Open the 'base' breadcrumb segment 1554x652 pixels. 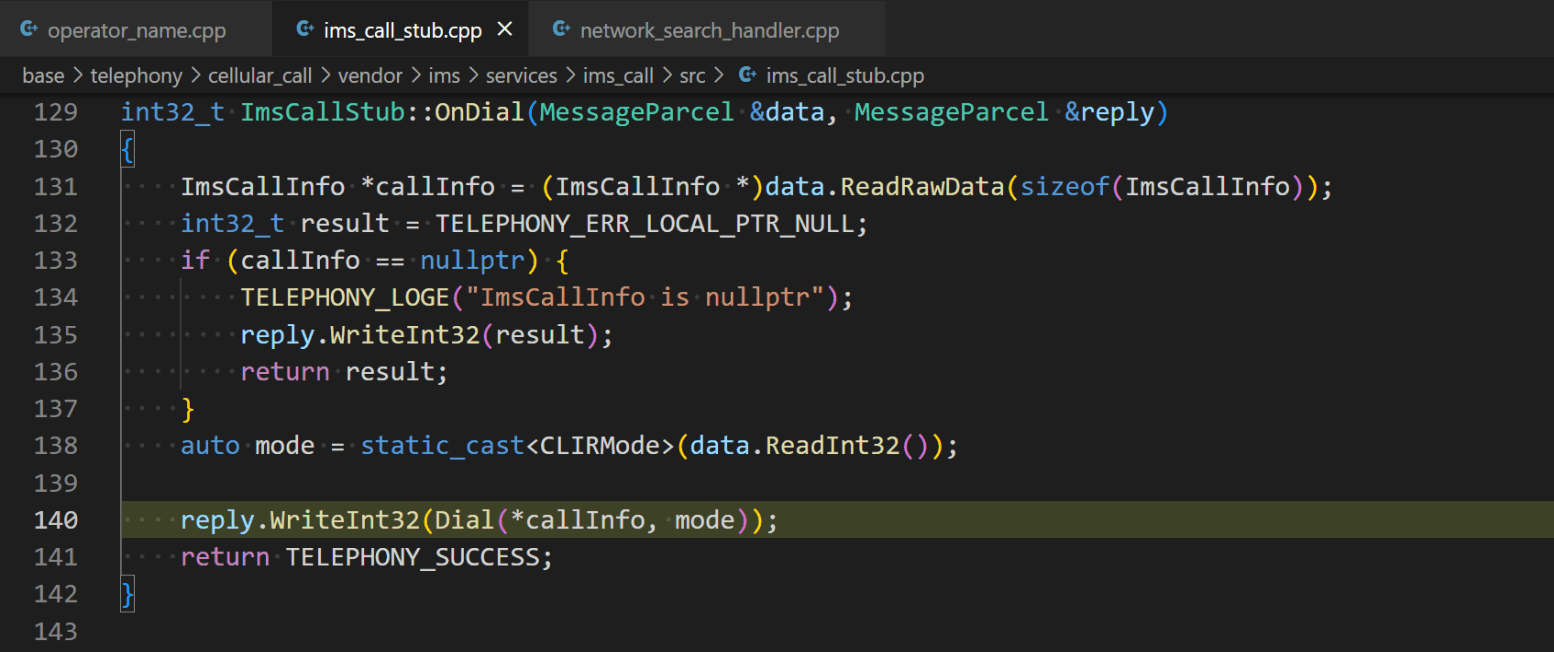[43, 75]
